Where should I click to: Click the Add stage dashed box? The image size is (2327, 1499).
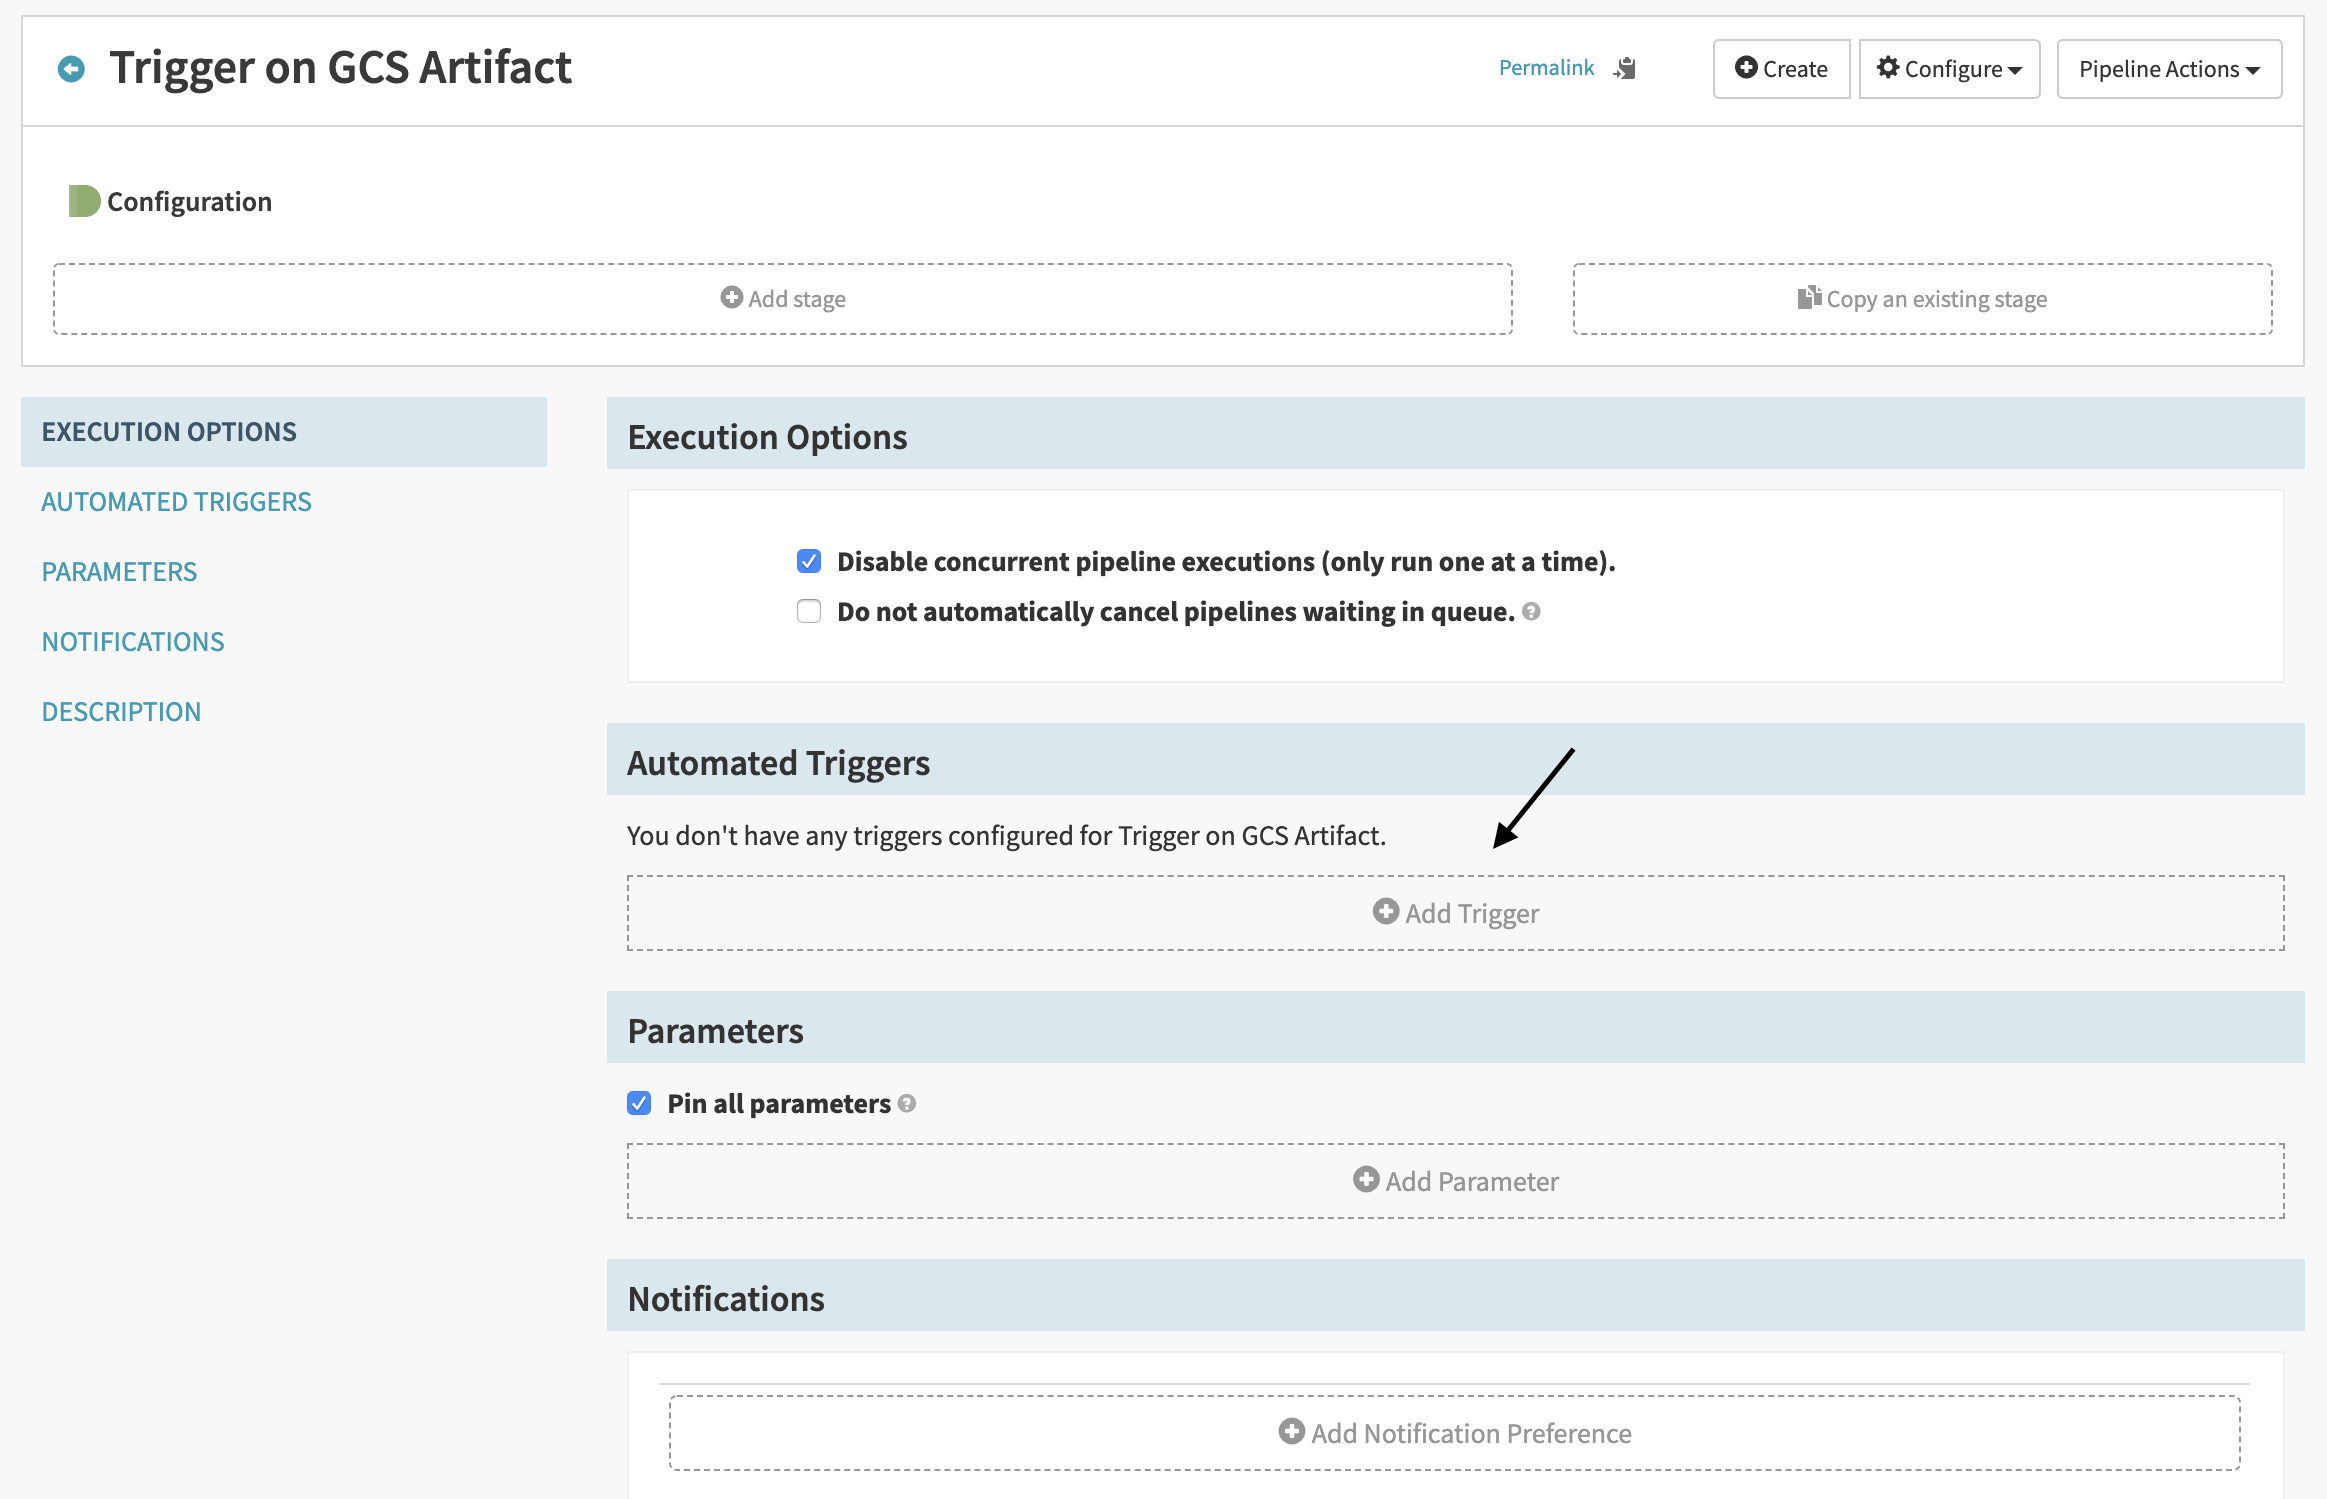(x=783, y=299)
